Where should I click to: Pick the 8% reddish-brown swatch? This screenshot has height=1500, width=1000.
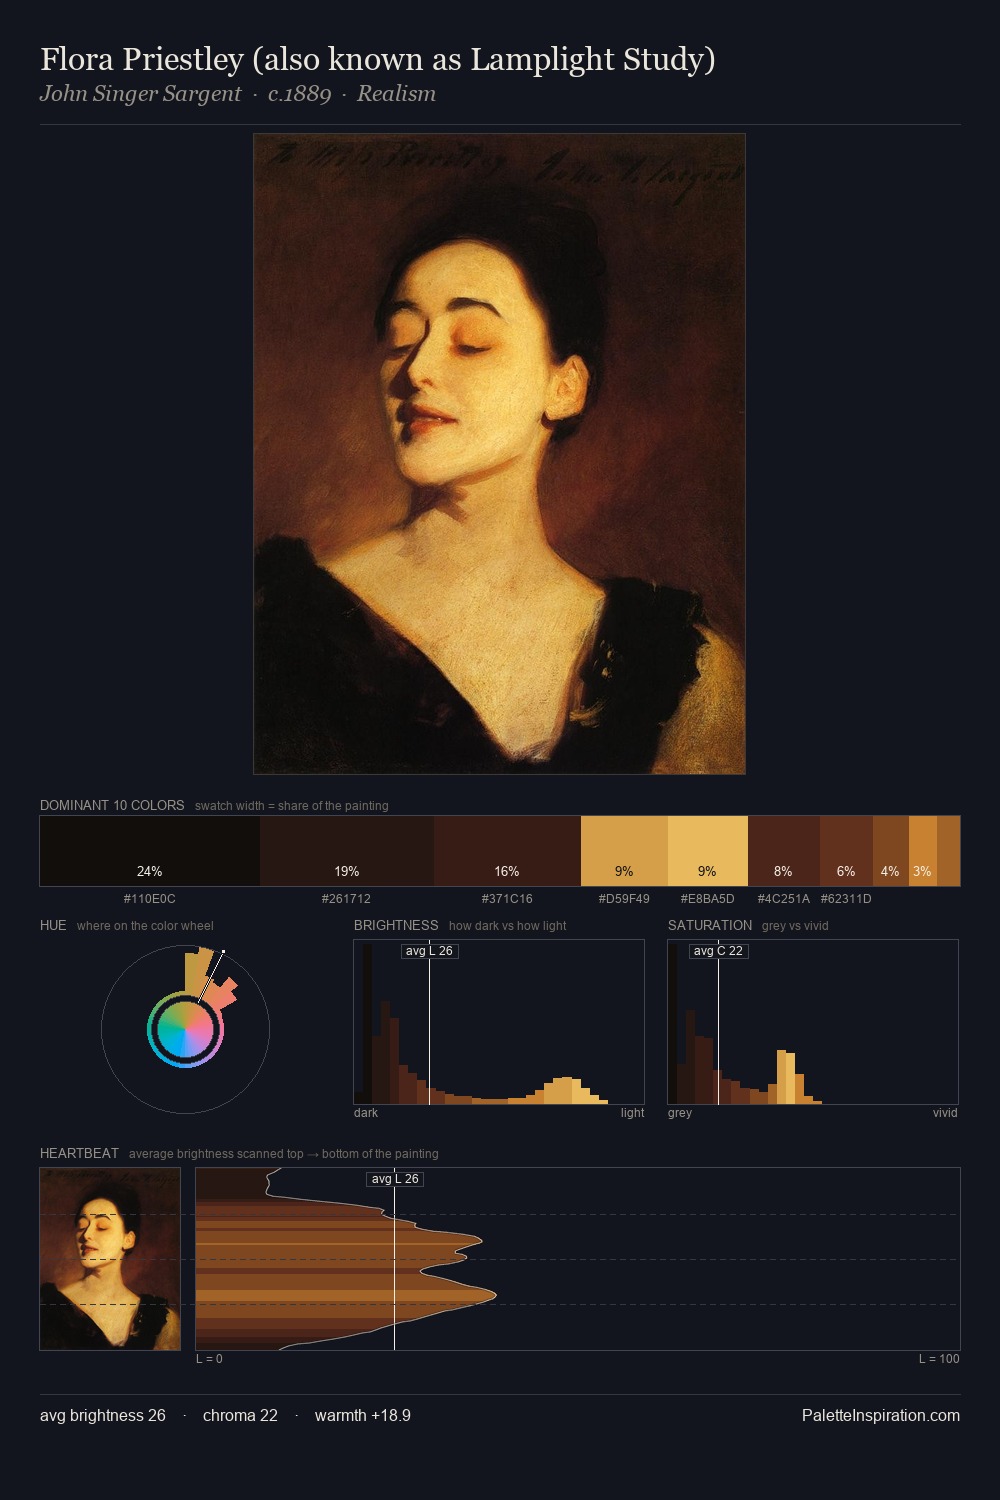784,851
